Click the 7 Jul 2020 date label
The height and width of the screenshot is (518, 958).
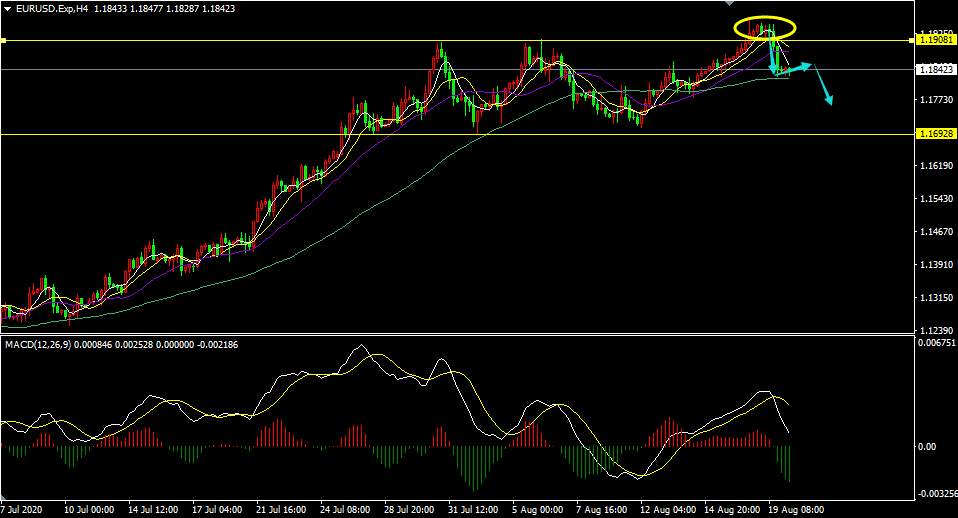point(22,509)
